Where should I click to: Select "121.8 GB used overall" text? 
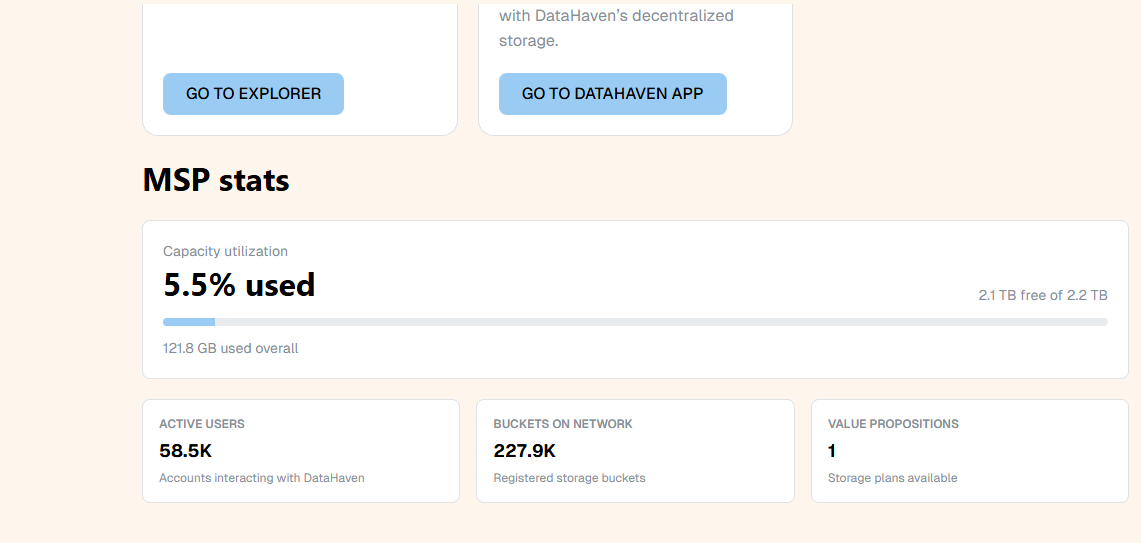tap(231, 349)
